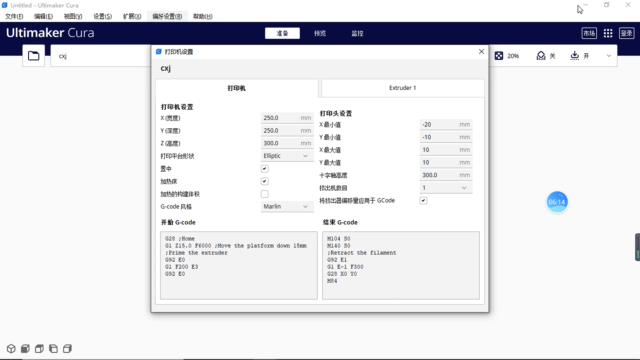Screen dimensions: 640x360
Task: Toggle the heated bed checkbox
Action: 264,181
